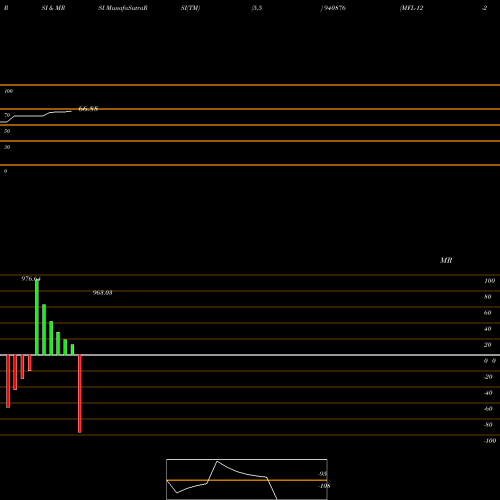Click the 'SI MunafaSutraR' header text

coord(123,8)
